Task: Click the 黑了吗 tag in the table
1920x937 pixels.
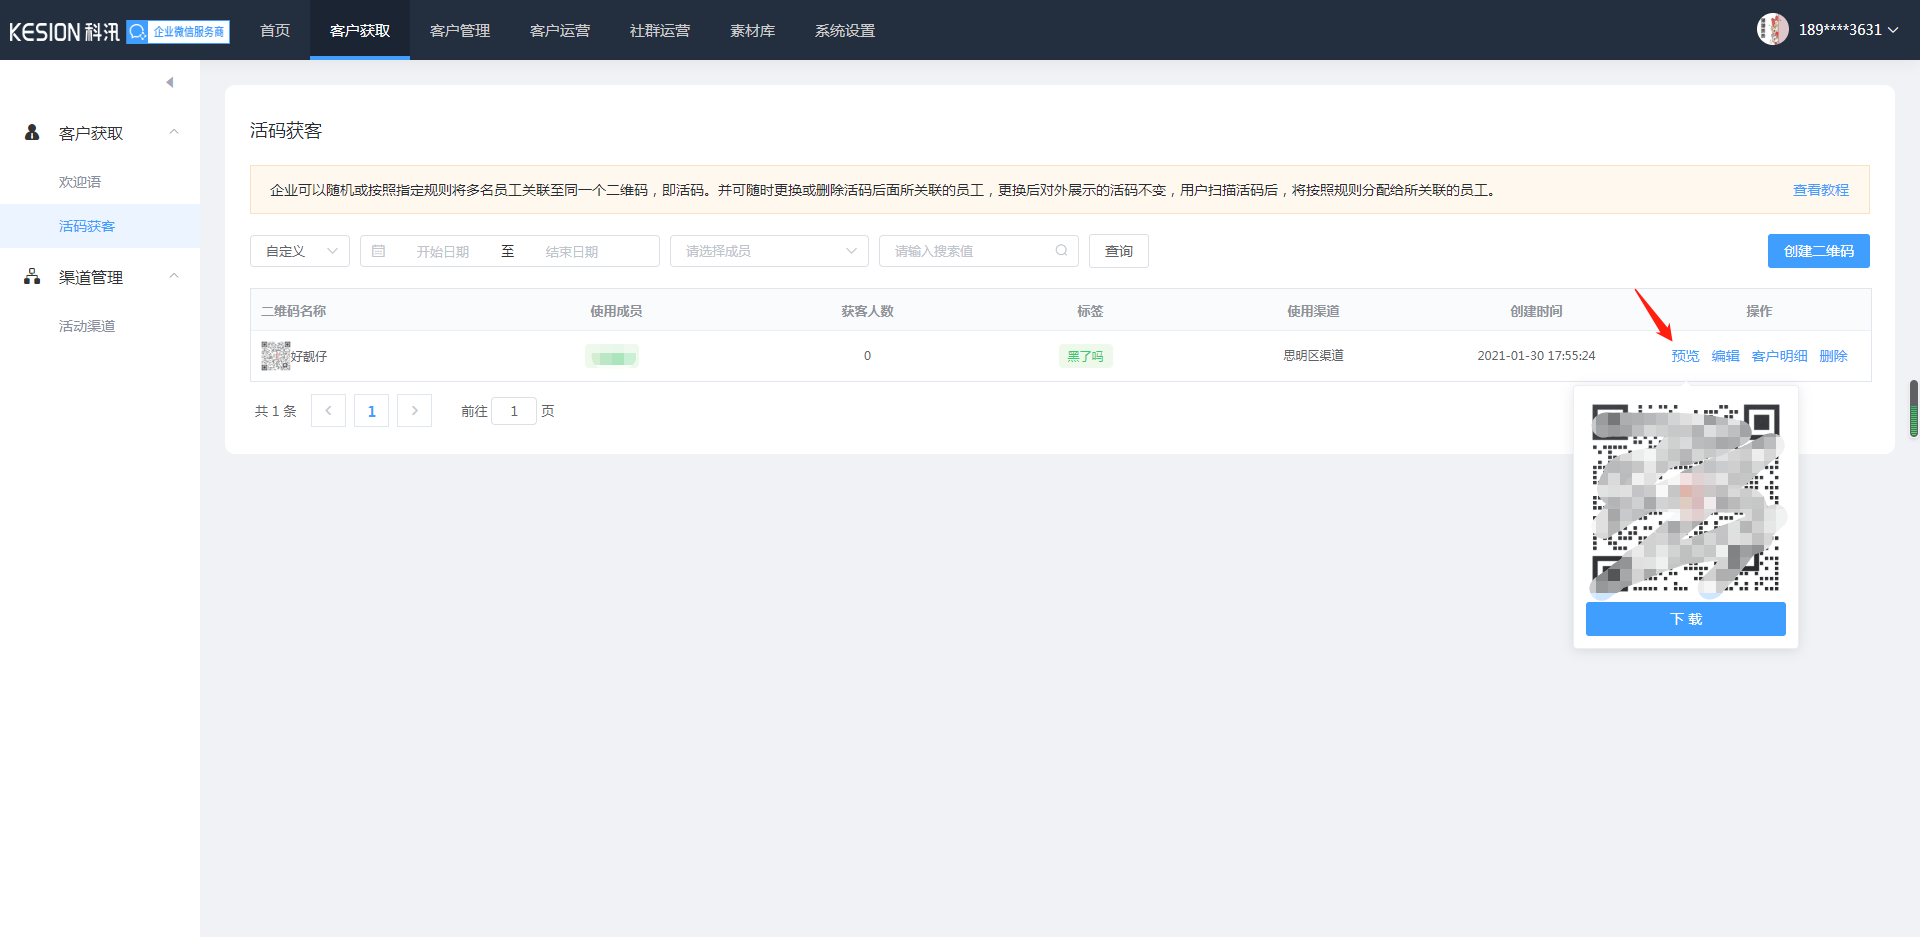Action: tap(1086, 356)
